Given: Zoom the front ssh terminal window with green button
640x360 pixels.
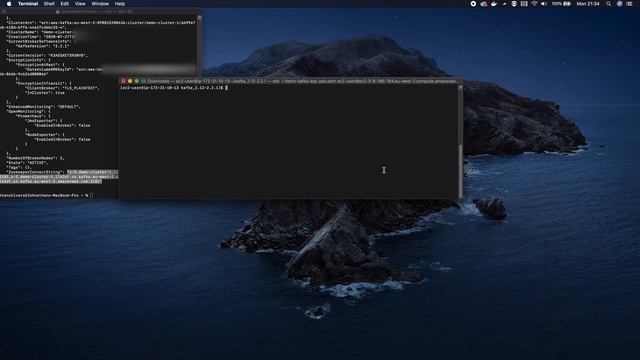Looking at the screenshot, I should tap(137, 81).
